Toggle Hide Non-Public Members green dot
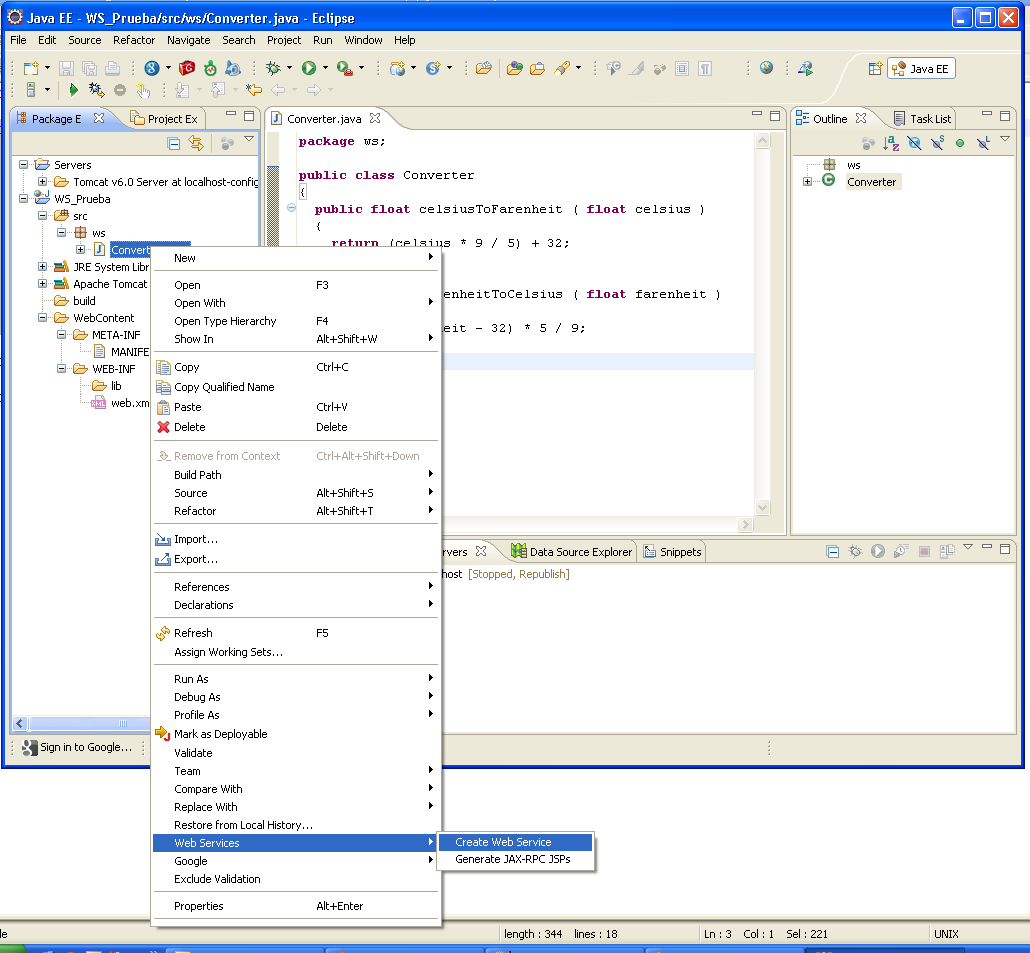Image resolution: width=1030 pixels, height=953 pixels. coord(960,143)
